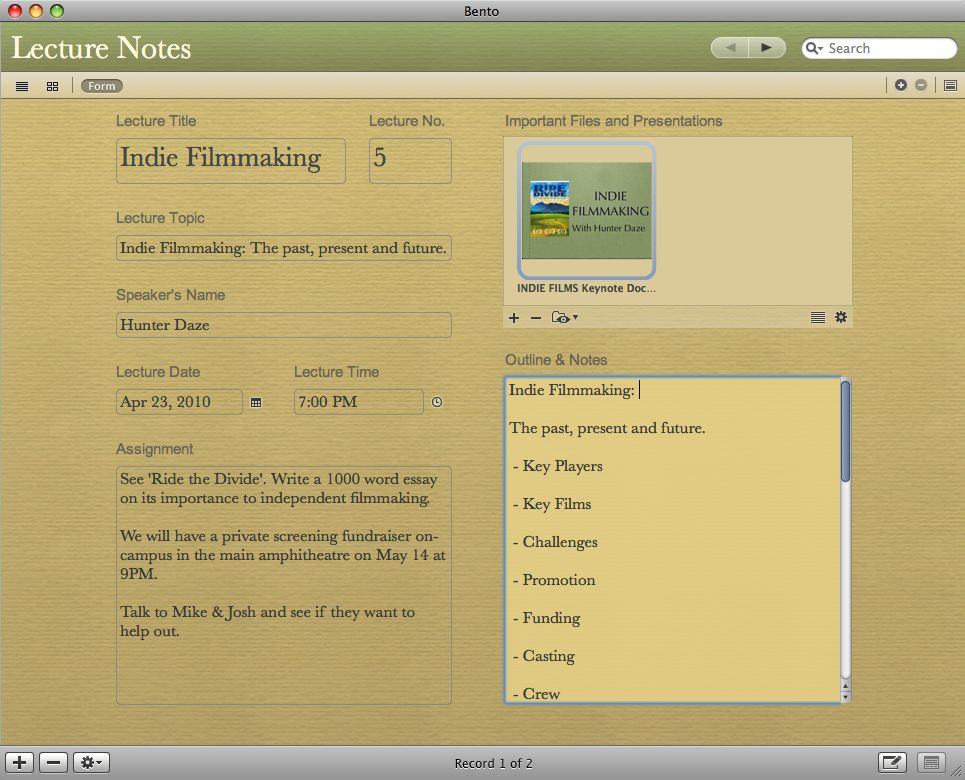Expand the search options magnifier menu
This screenshot has width=965, height=780.
(815, 48)
